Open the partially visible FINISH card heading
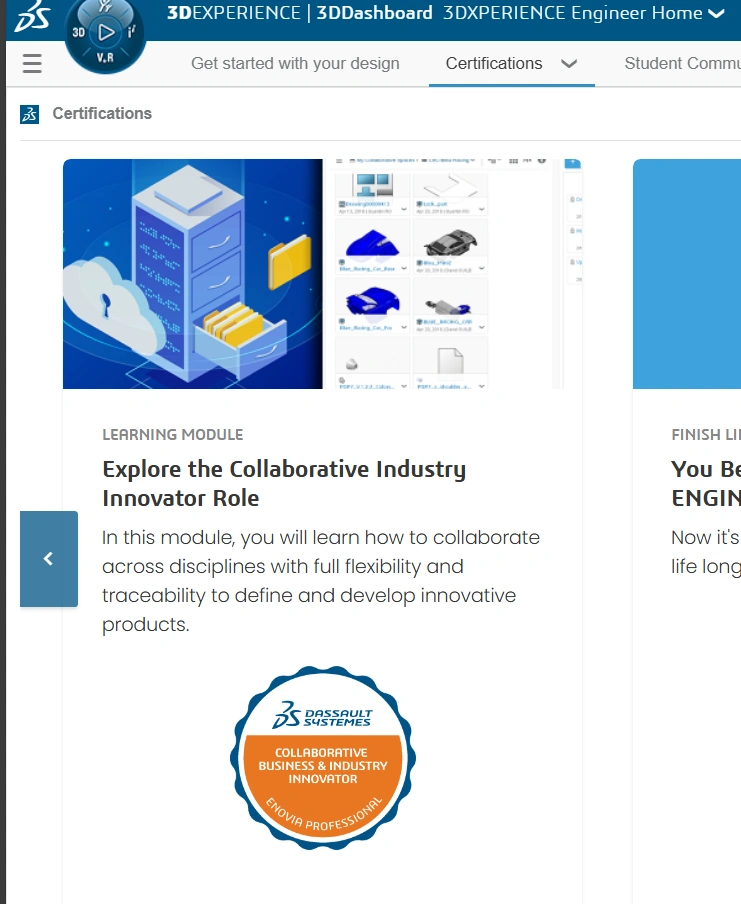741x904 pixels. pos(706,483)
